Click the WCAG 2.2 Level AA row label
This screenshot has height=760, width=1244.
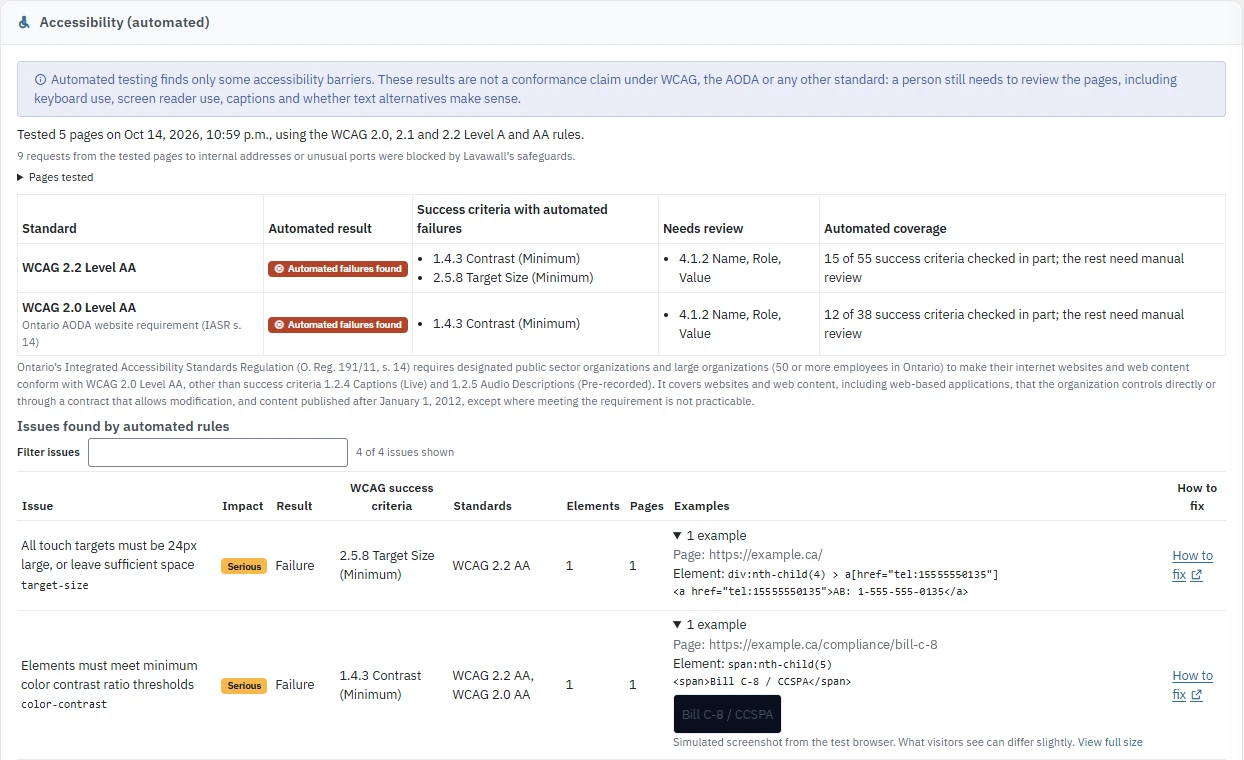tap(79, 268)
